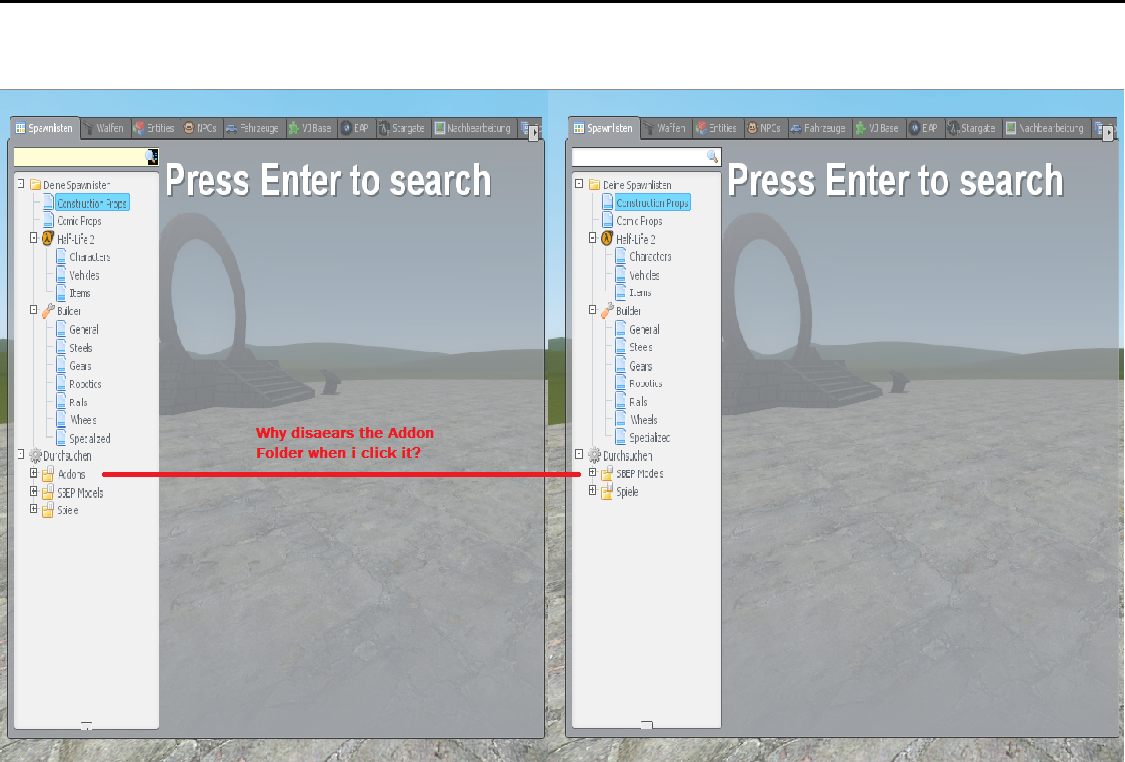This screenshot has width=1125, height=762.
Task: Focus the yellow search field in left panel
Action: pos(78,157)
